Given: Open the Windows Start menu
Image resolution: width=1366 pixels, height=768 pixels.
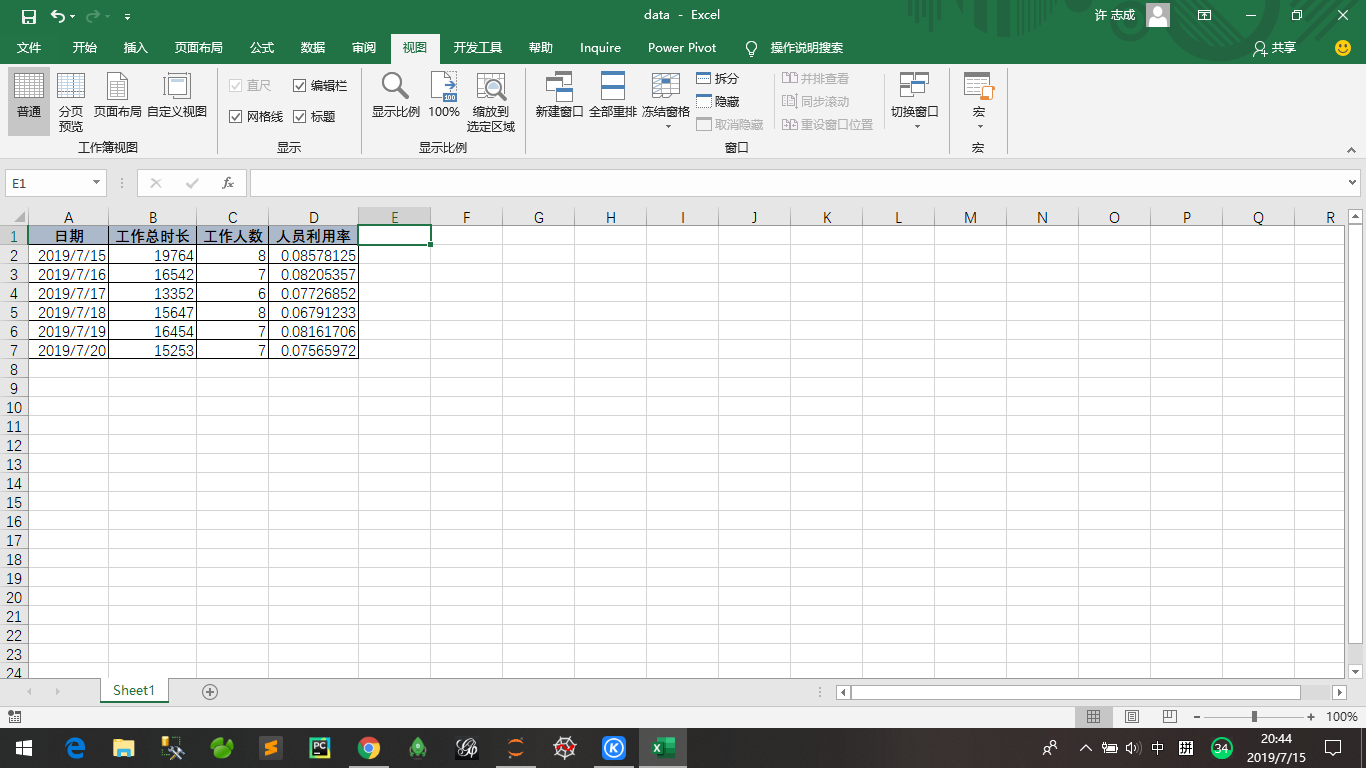Looking at the screenshot, I should 24,748.
